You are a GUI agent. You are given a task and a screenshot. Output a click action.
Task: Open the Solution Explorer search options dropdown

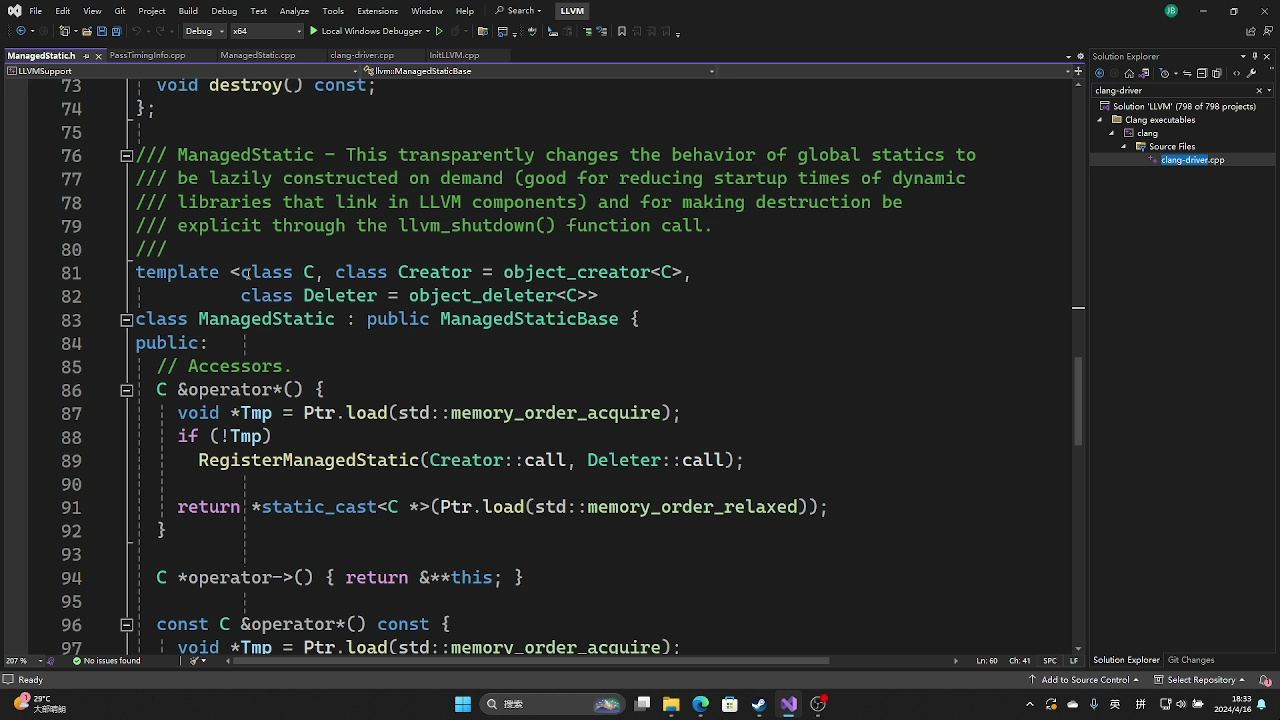click(1271, 90)
